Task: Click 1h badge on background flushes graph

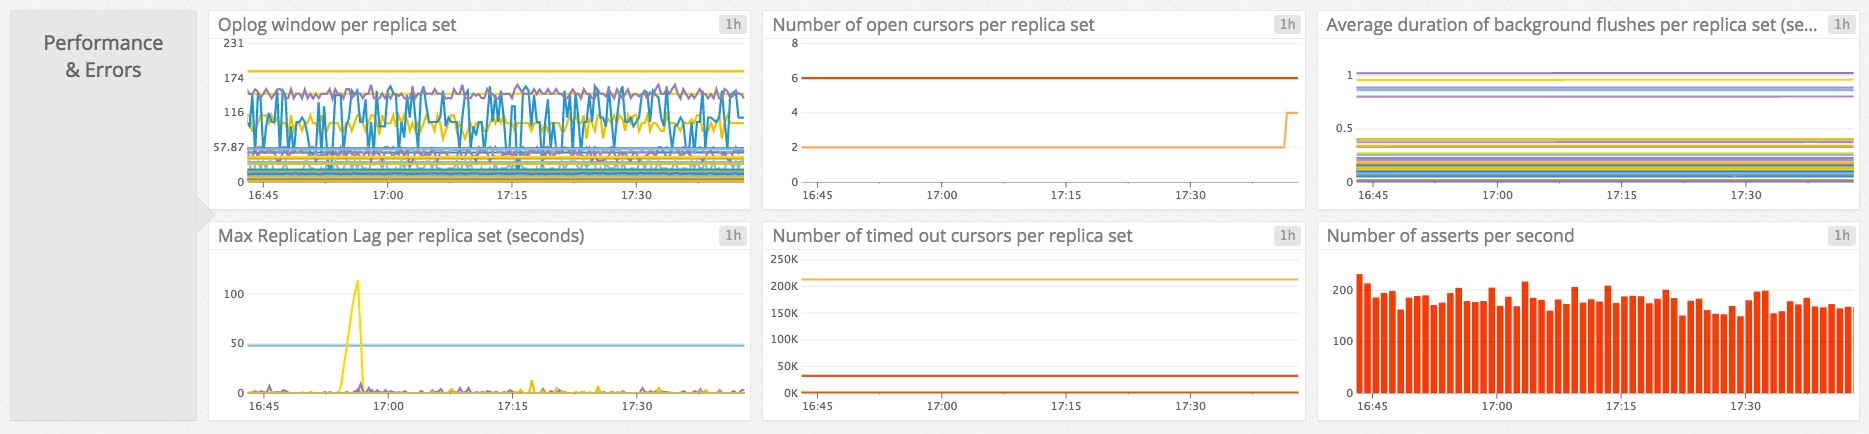Action: click(1841, 24)
